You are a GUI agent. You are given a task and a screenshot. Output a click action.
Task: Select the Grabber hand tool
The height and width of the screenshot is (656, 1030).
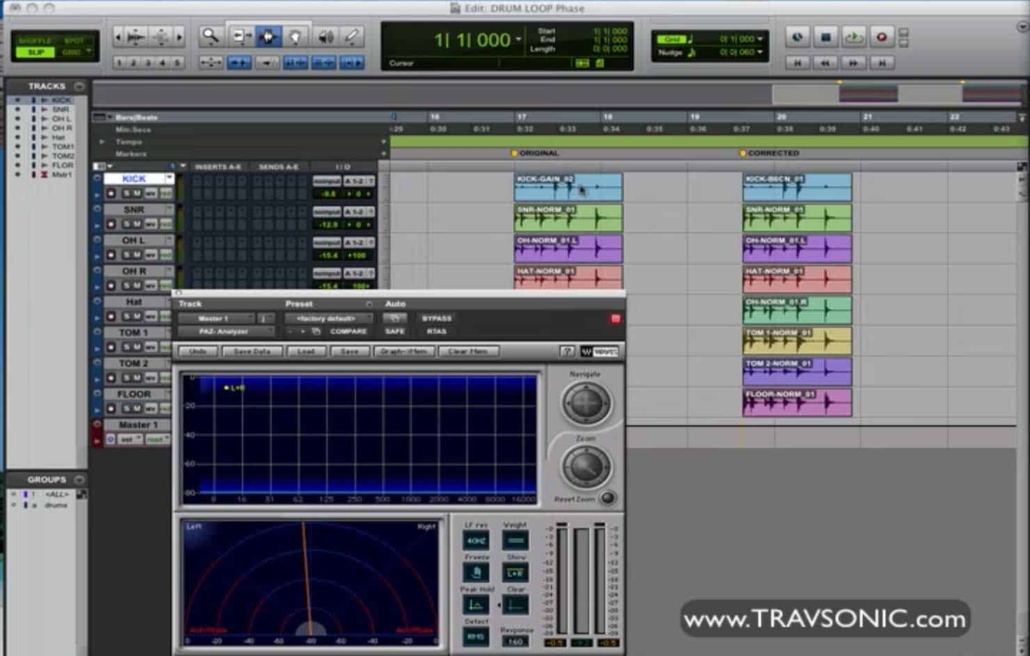(x=296, y=37)
